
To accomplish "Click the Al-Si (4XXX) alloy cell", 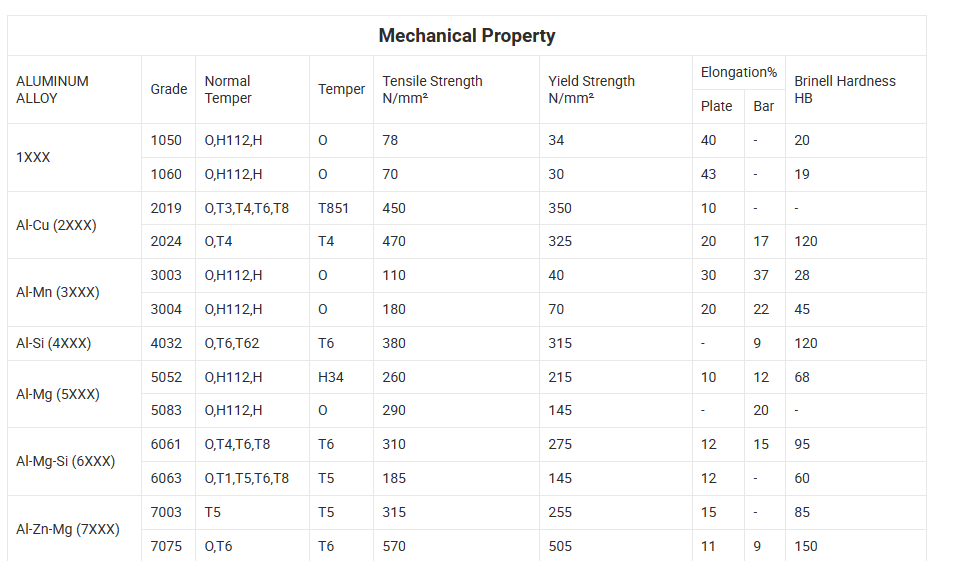I will point(53,344).
